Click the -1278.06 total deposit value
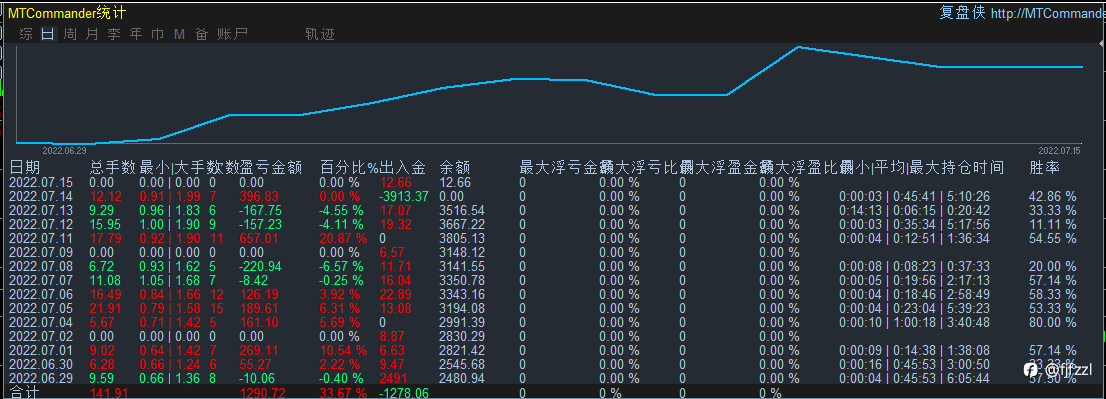This screenshot has height=399, width=1106. click(404, 393)
